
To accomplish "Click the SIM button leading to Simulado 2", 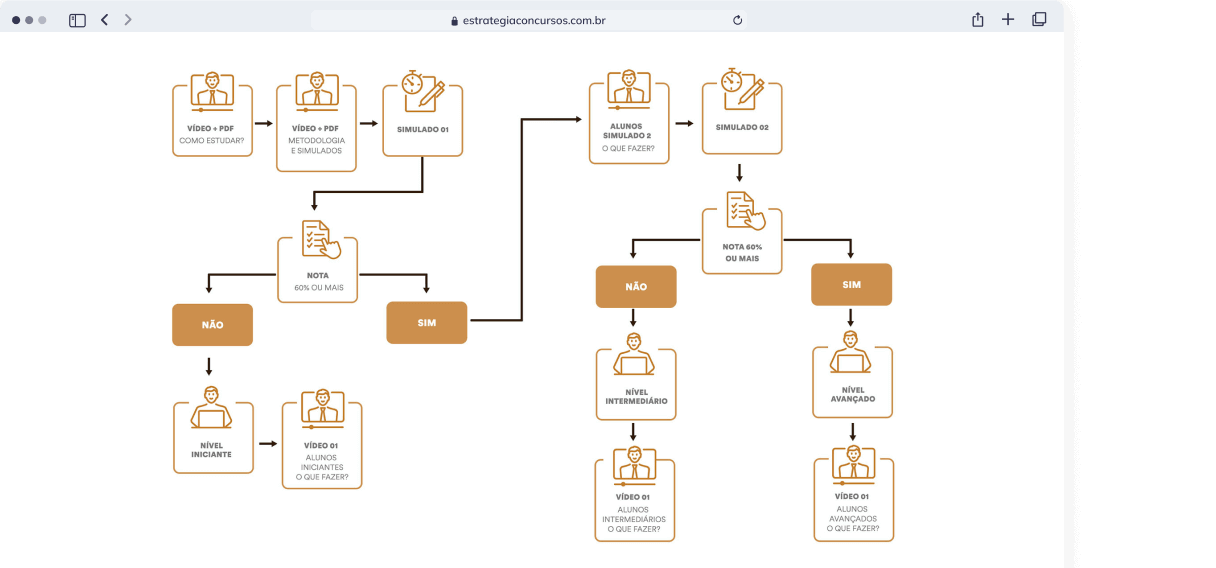I will pyautogui.click(x=427, y=323).
